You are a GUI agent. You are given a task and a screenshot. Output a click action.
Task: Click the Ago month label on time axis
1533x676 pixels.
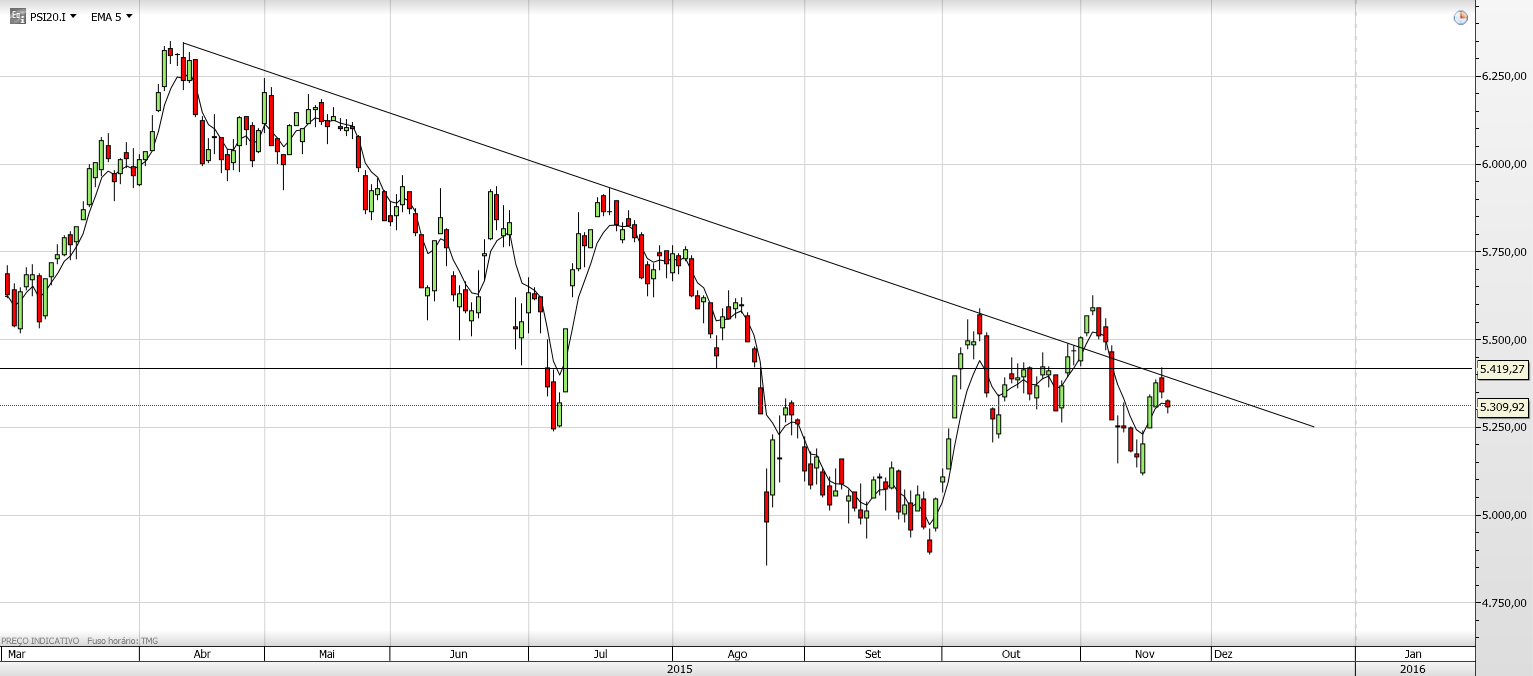click(x=737, y=655)
